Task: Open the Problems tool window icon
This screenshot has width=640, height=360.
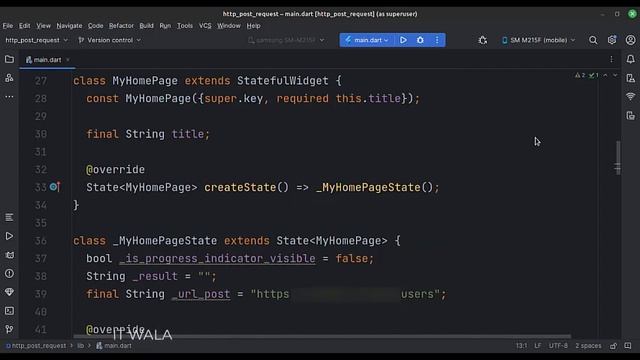Action: coord(9,273)
